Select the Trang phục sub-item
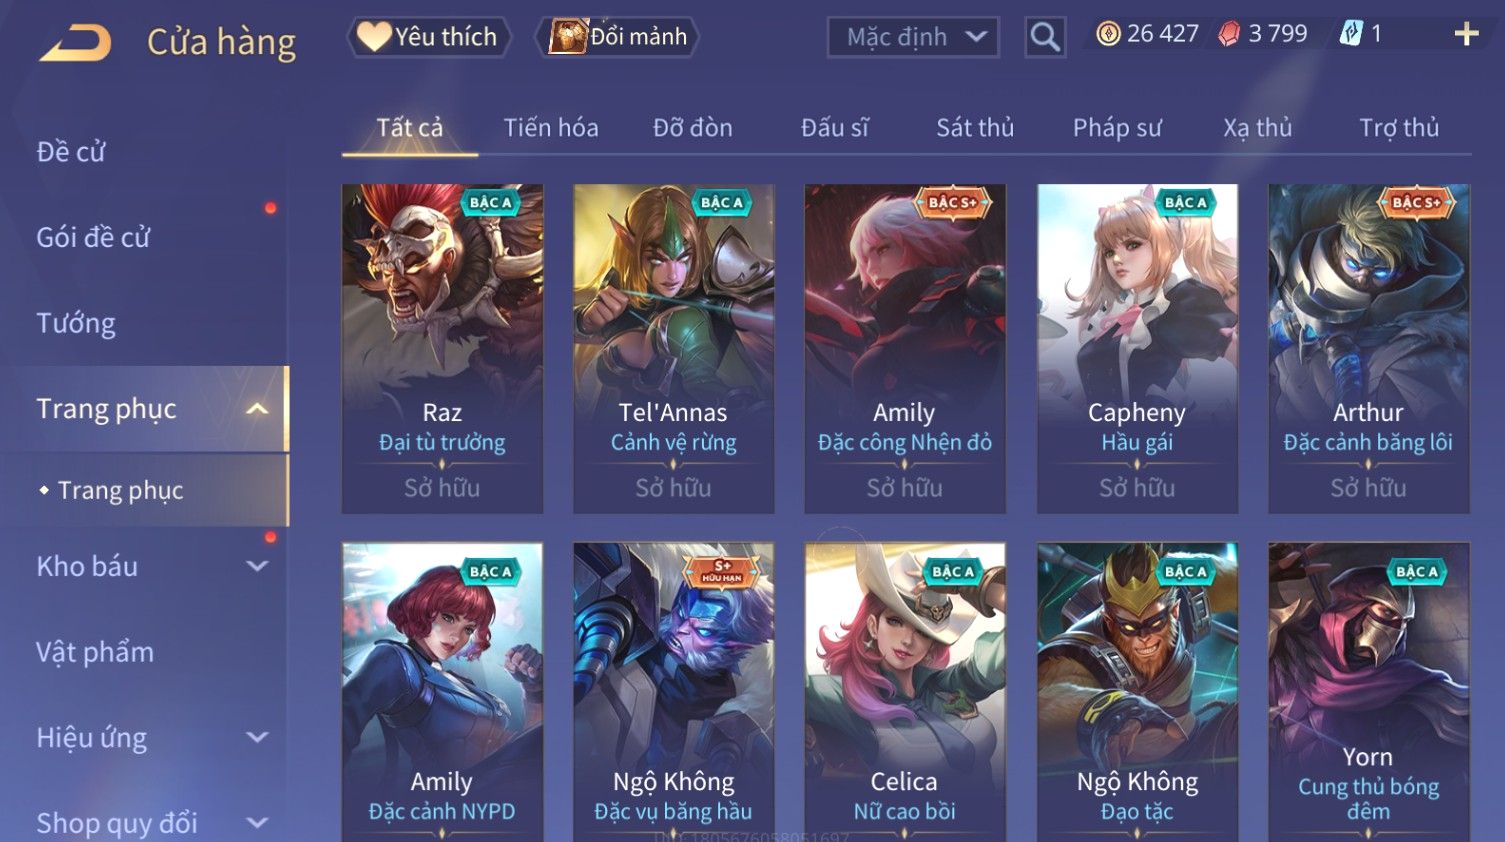The image size is (1505, 842). [120, 490]
